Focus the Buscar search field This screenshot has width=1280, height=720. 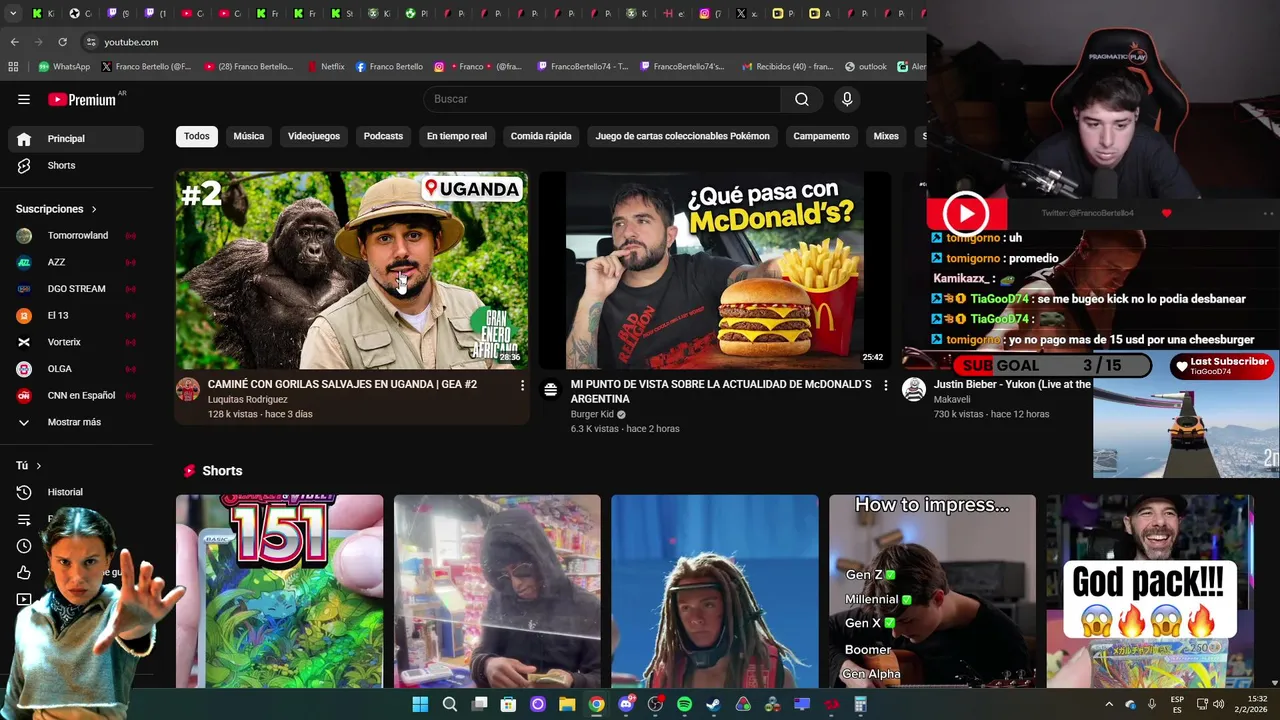[x=602, y=99]
